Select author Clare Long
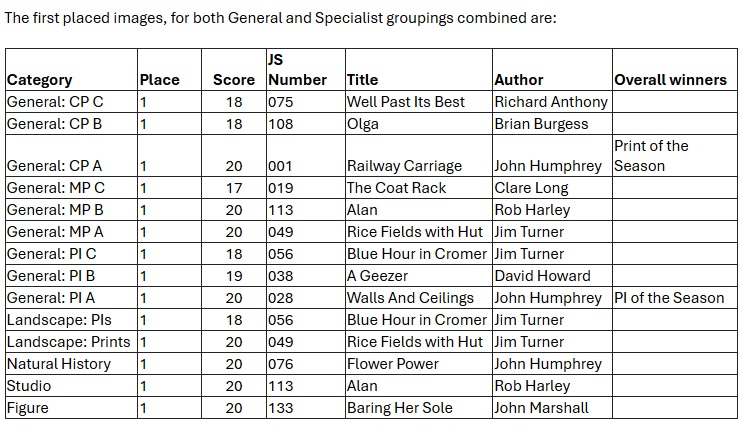Screen dimensions: 748x430 tap(531, 188)
